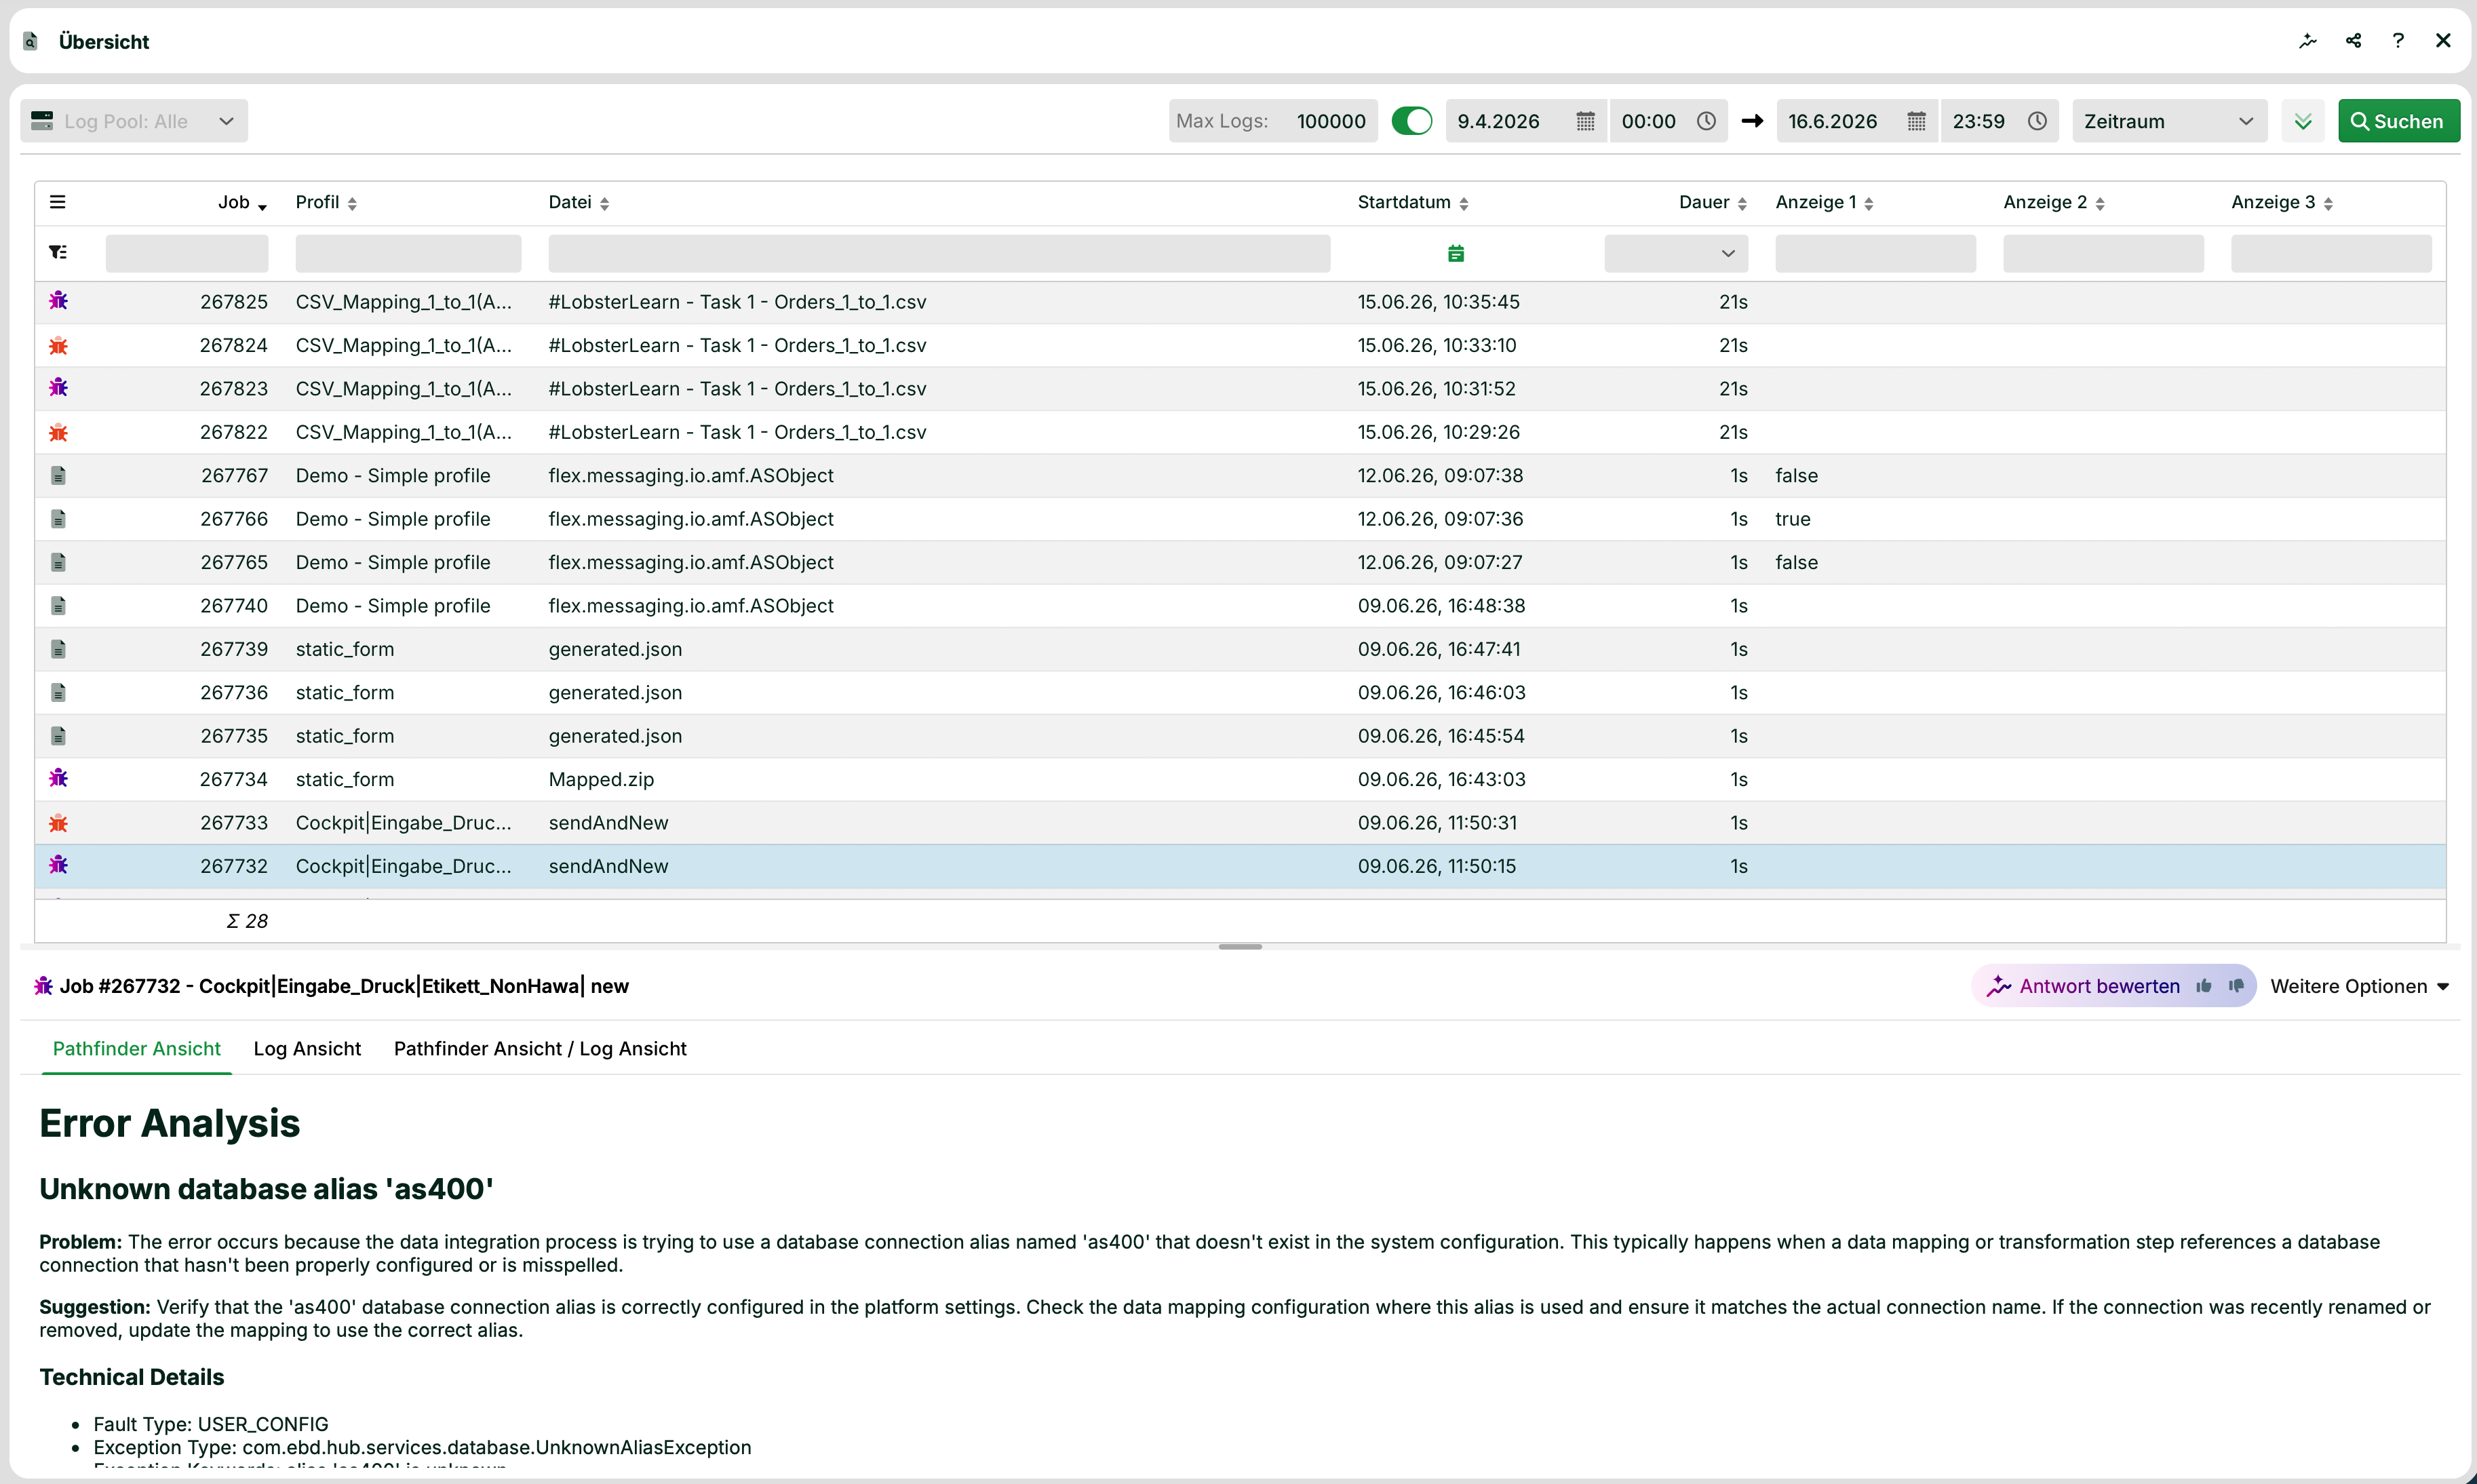The height and width of the screenshot is (1484, 2477).
Task: Click the purple bug icon of job 267734
Action: (x=58, y=778)
